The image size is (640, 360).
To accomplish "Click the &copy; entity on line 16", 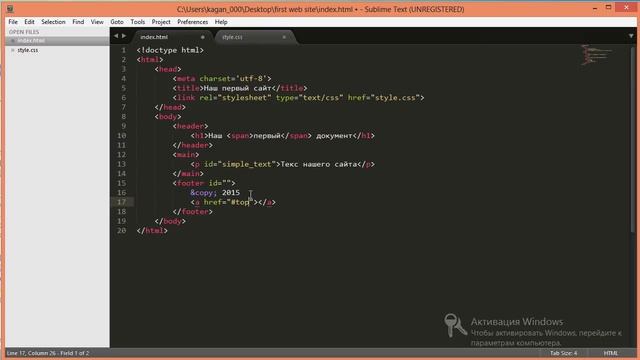I will tap(203, 193).
